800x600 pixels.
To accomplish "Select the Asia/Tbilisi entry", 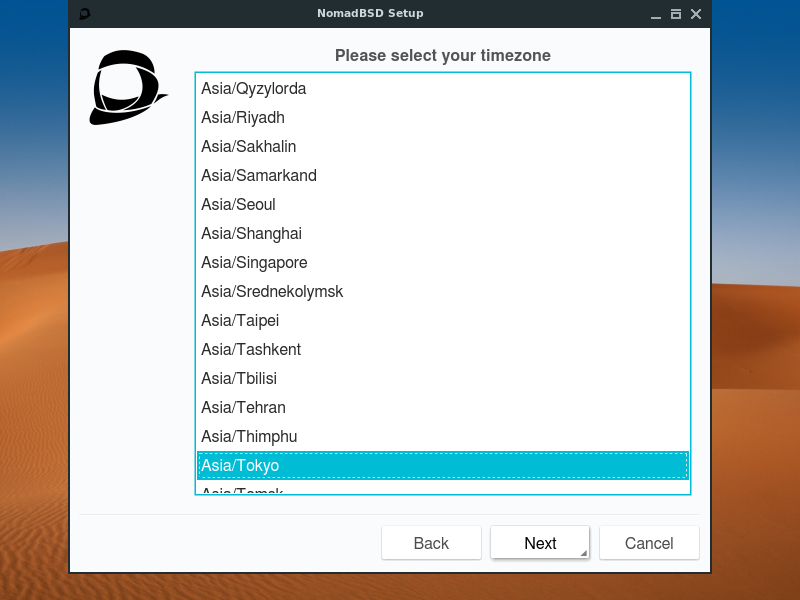I will (443, 379).
